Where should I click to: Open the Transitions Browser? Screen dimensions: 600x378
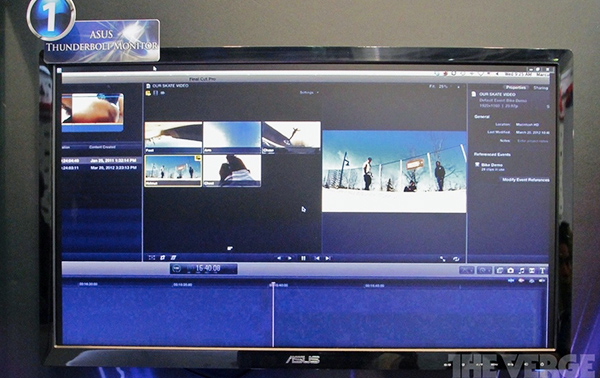tap(532, 270)
